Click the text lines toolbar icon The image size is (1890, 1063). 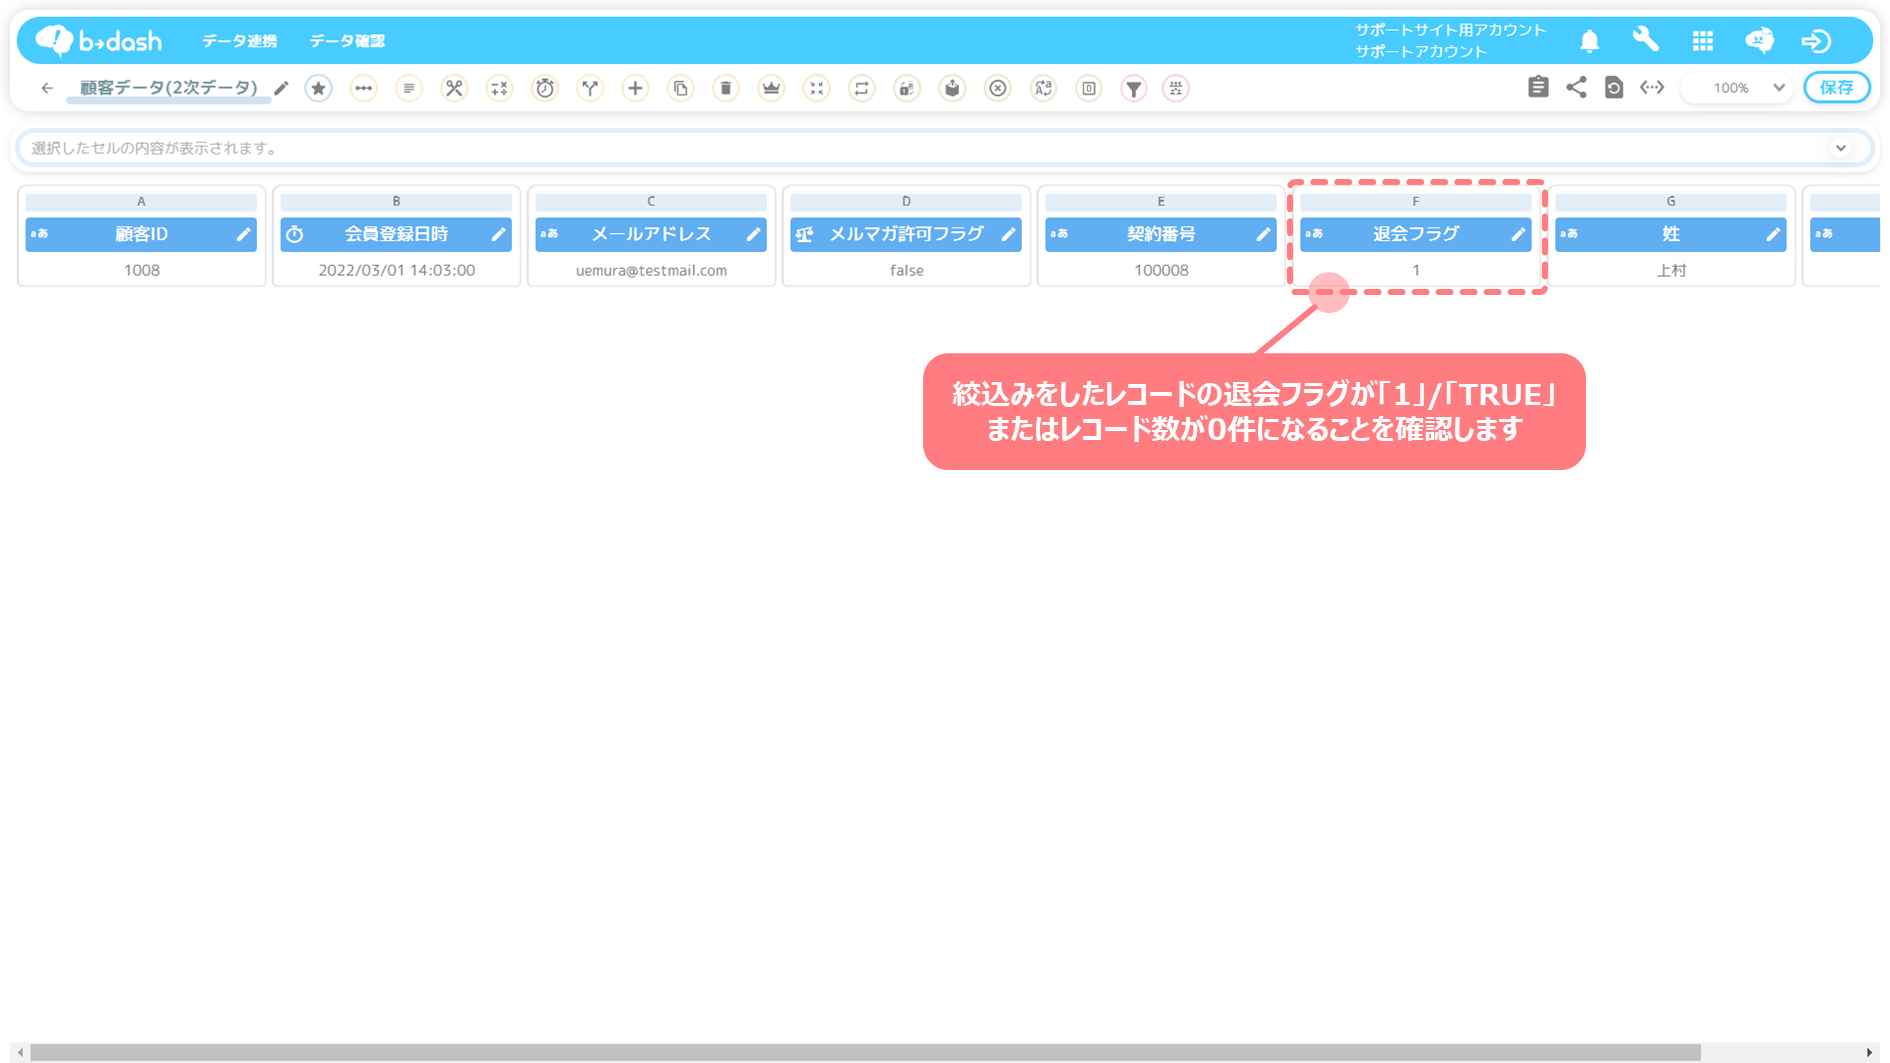pos(408,88)
